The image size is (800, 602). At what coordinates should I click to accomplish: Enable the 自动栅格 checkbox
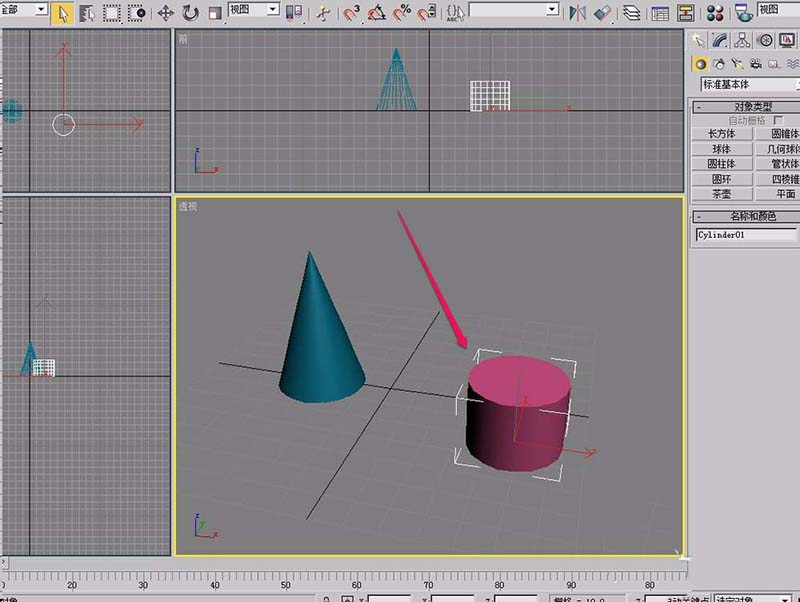click(x=779, y=120)
